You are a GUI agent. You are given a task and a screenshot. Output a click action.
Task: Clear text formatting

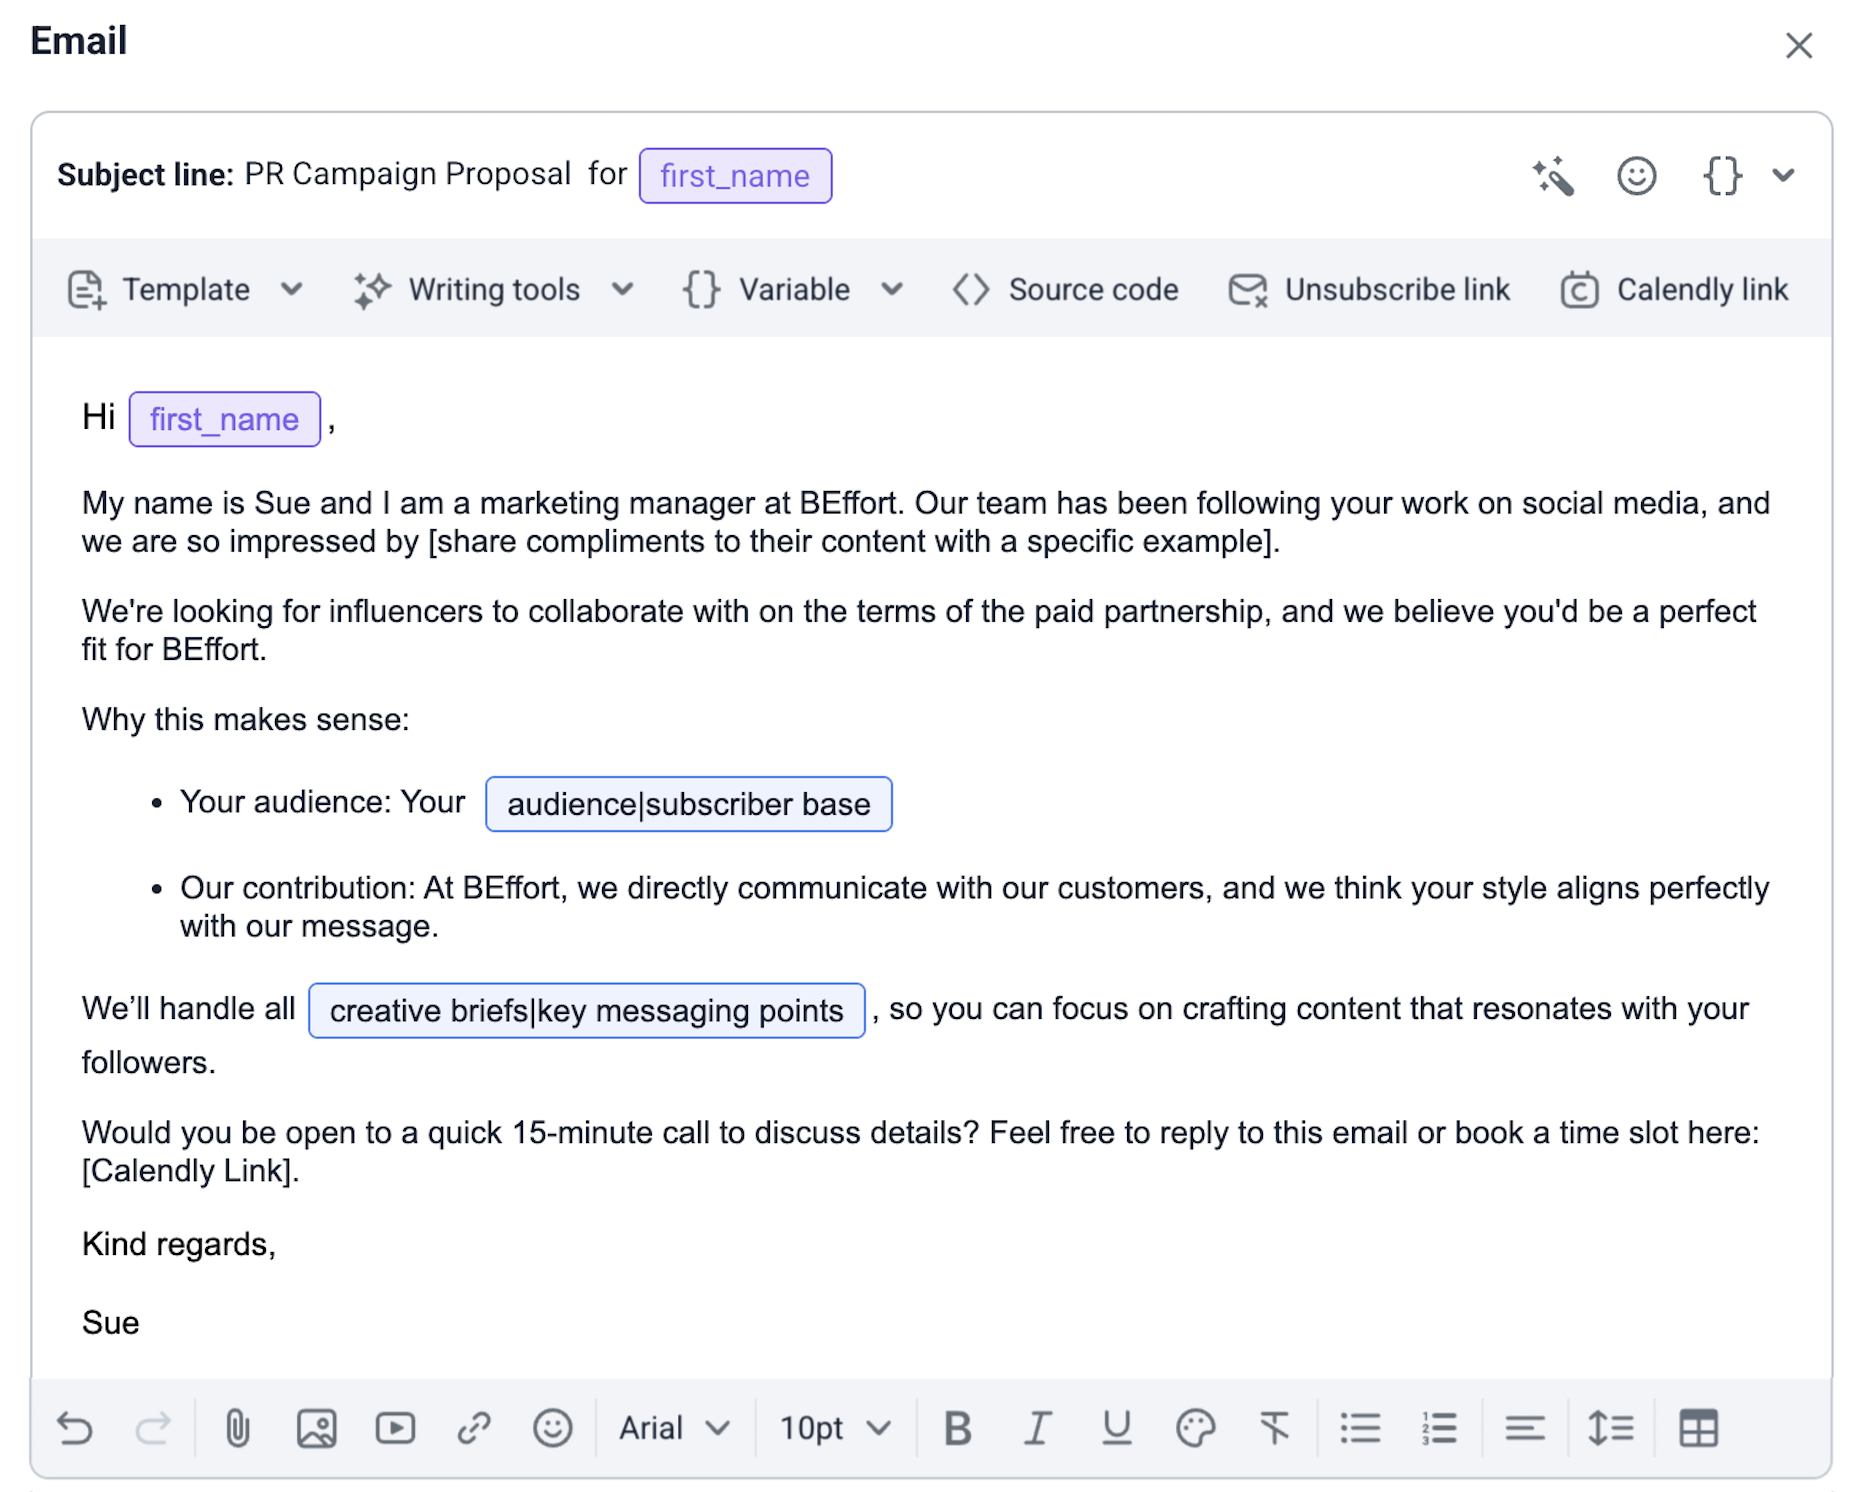tap(1274, 1428)
